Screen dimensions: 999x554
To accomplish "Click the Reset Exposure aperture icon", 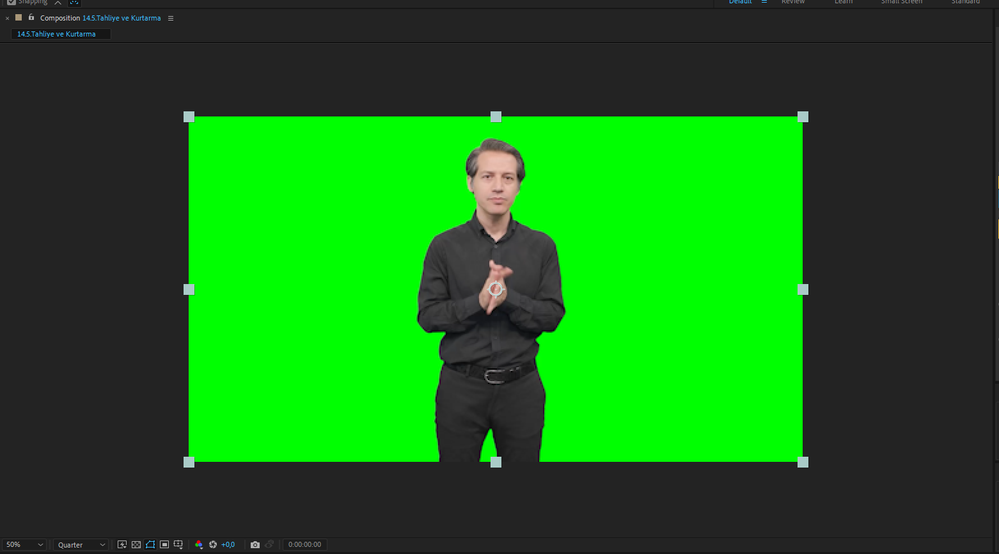I will coord(213,544).
